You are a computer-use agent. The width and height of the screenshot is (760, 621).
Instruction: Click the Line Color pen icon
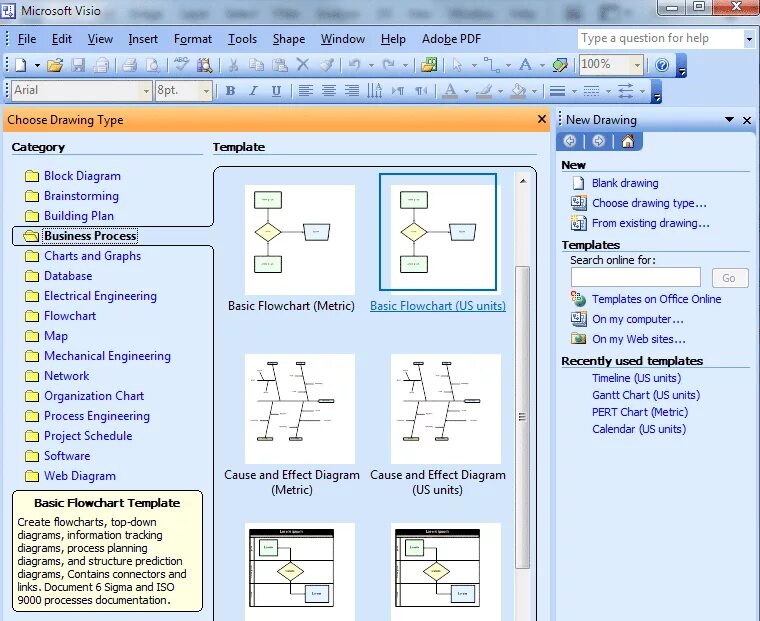point(485,91)
